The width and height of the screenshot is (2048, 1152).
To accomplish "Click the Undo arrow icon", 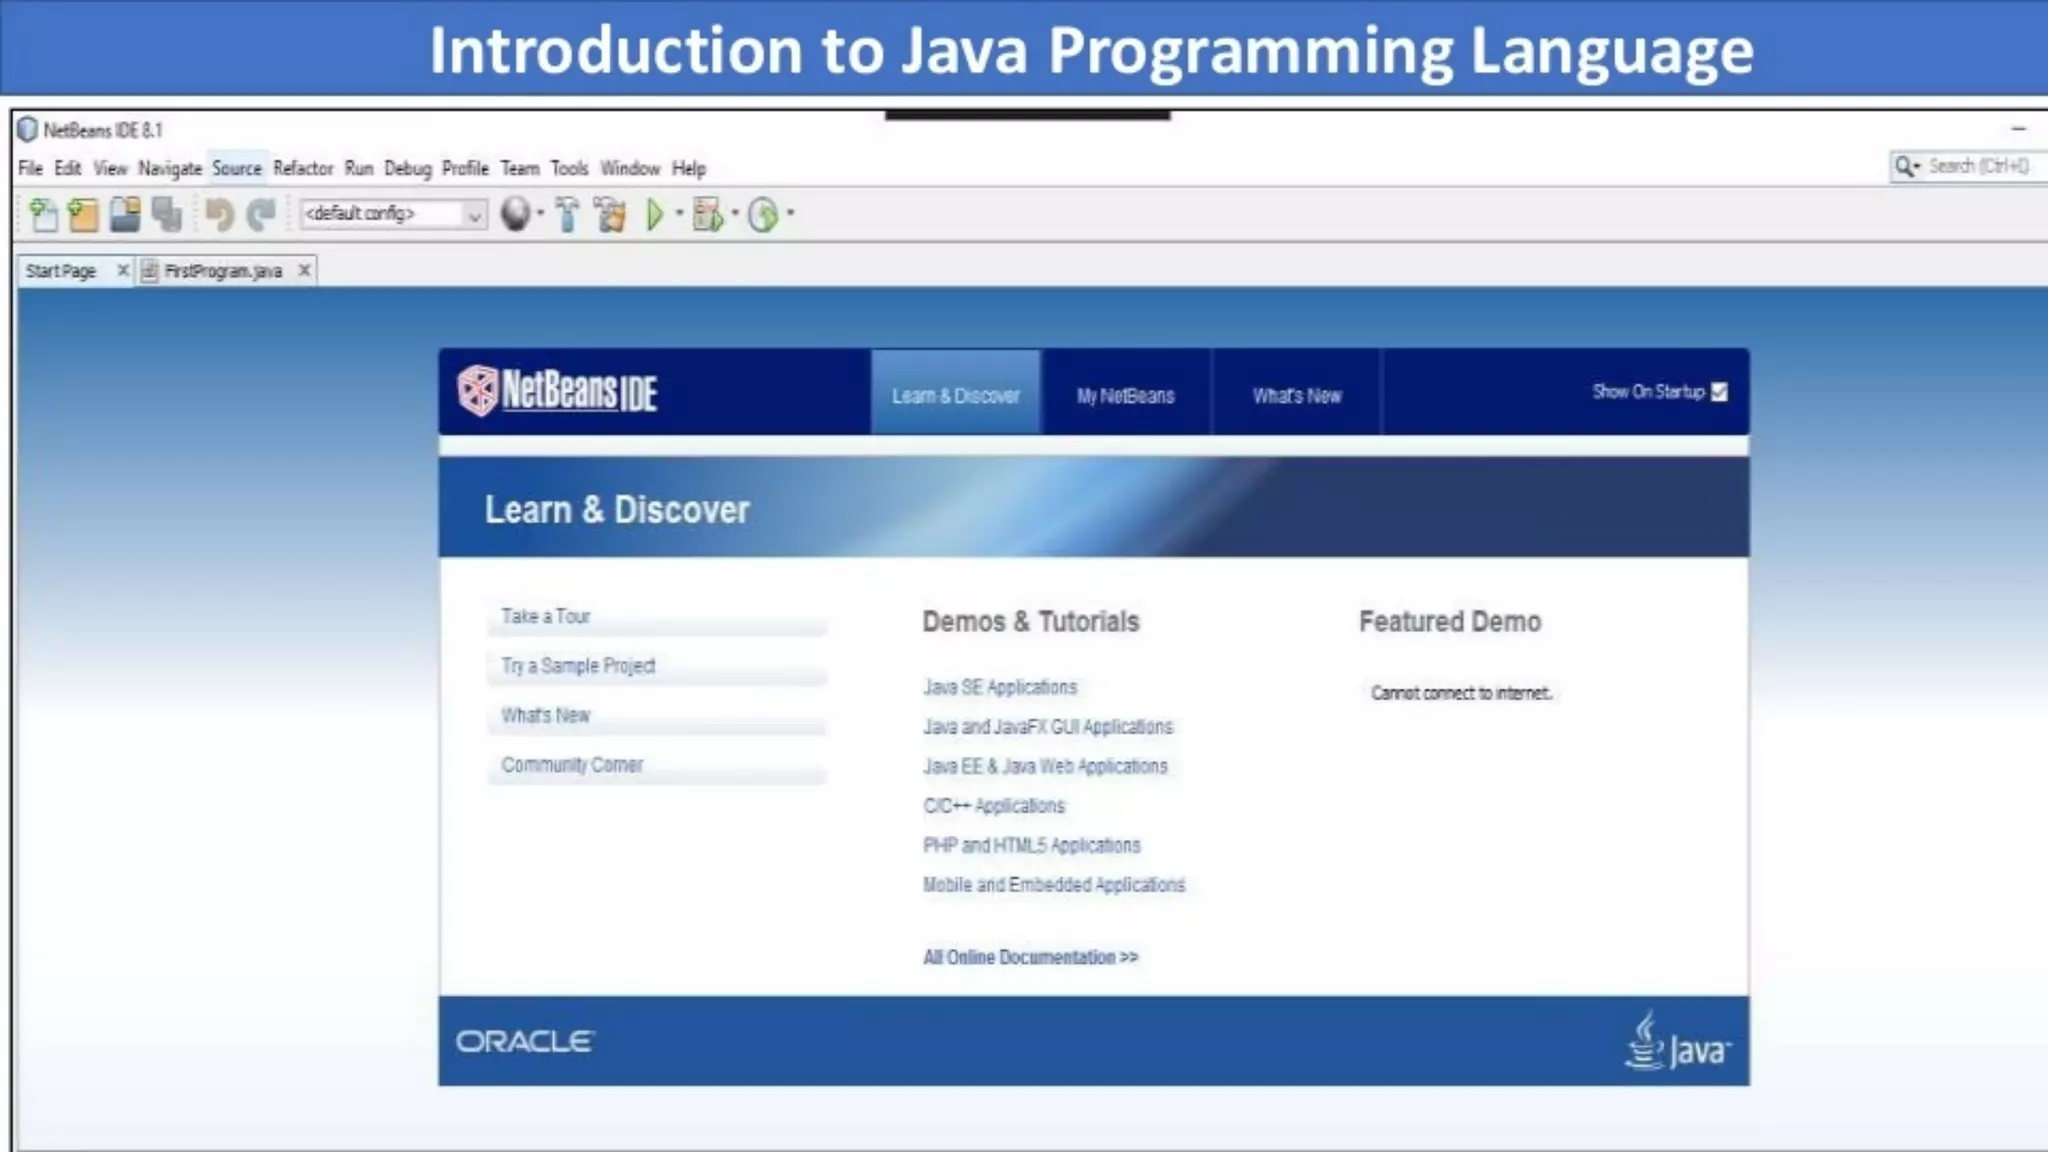I will tap(219, 214).
